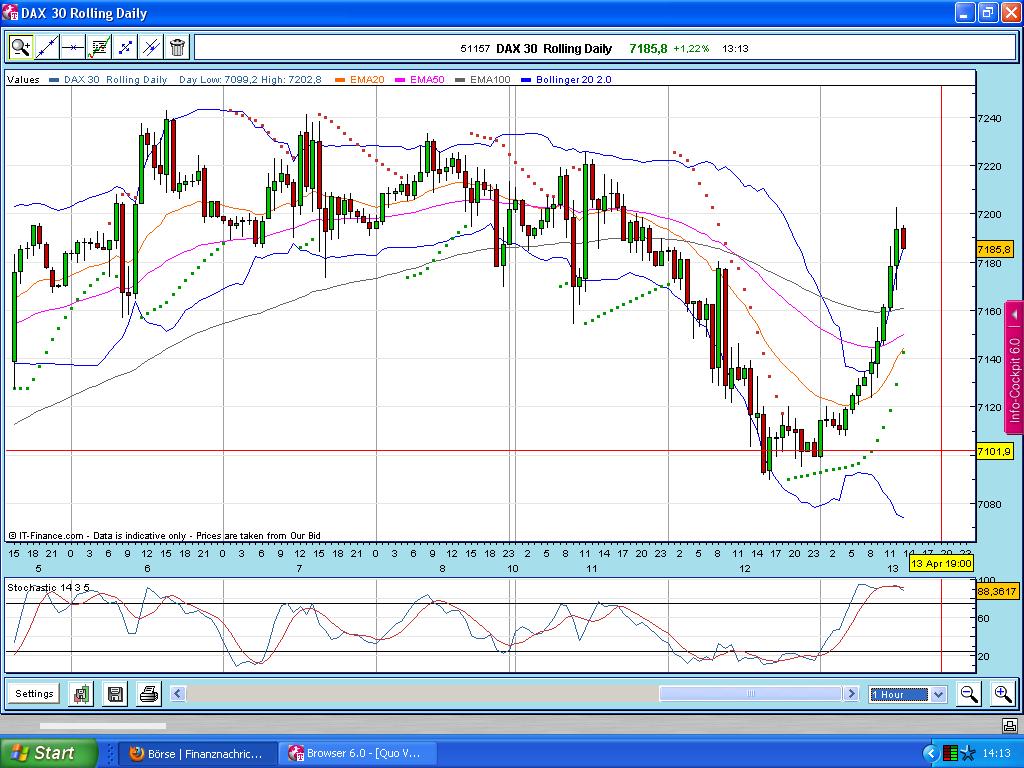Click the DAX 30 Rolling Daily legend

[x=108, y=80]
